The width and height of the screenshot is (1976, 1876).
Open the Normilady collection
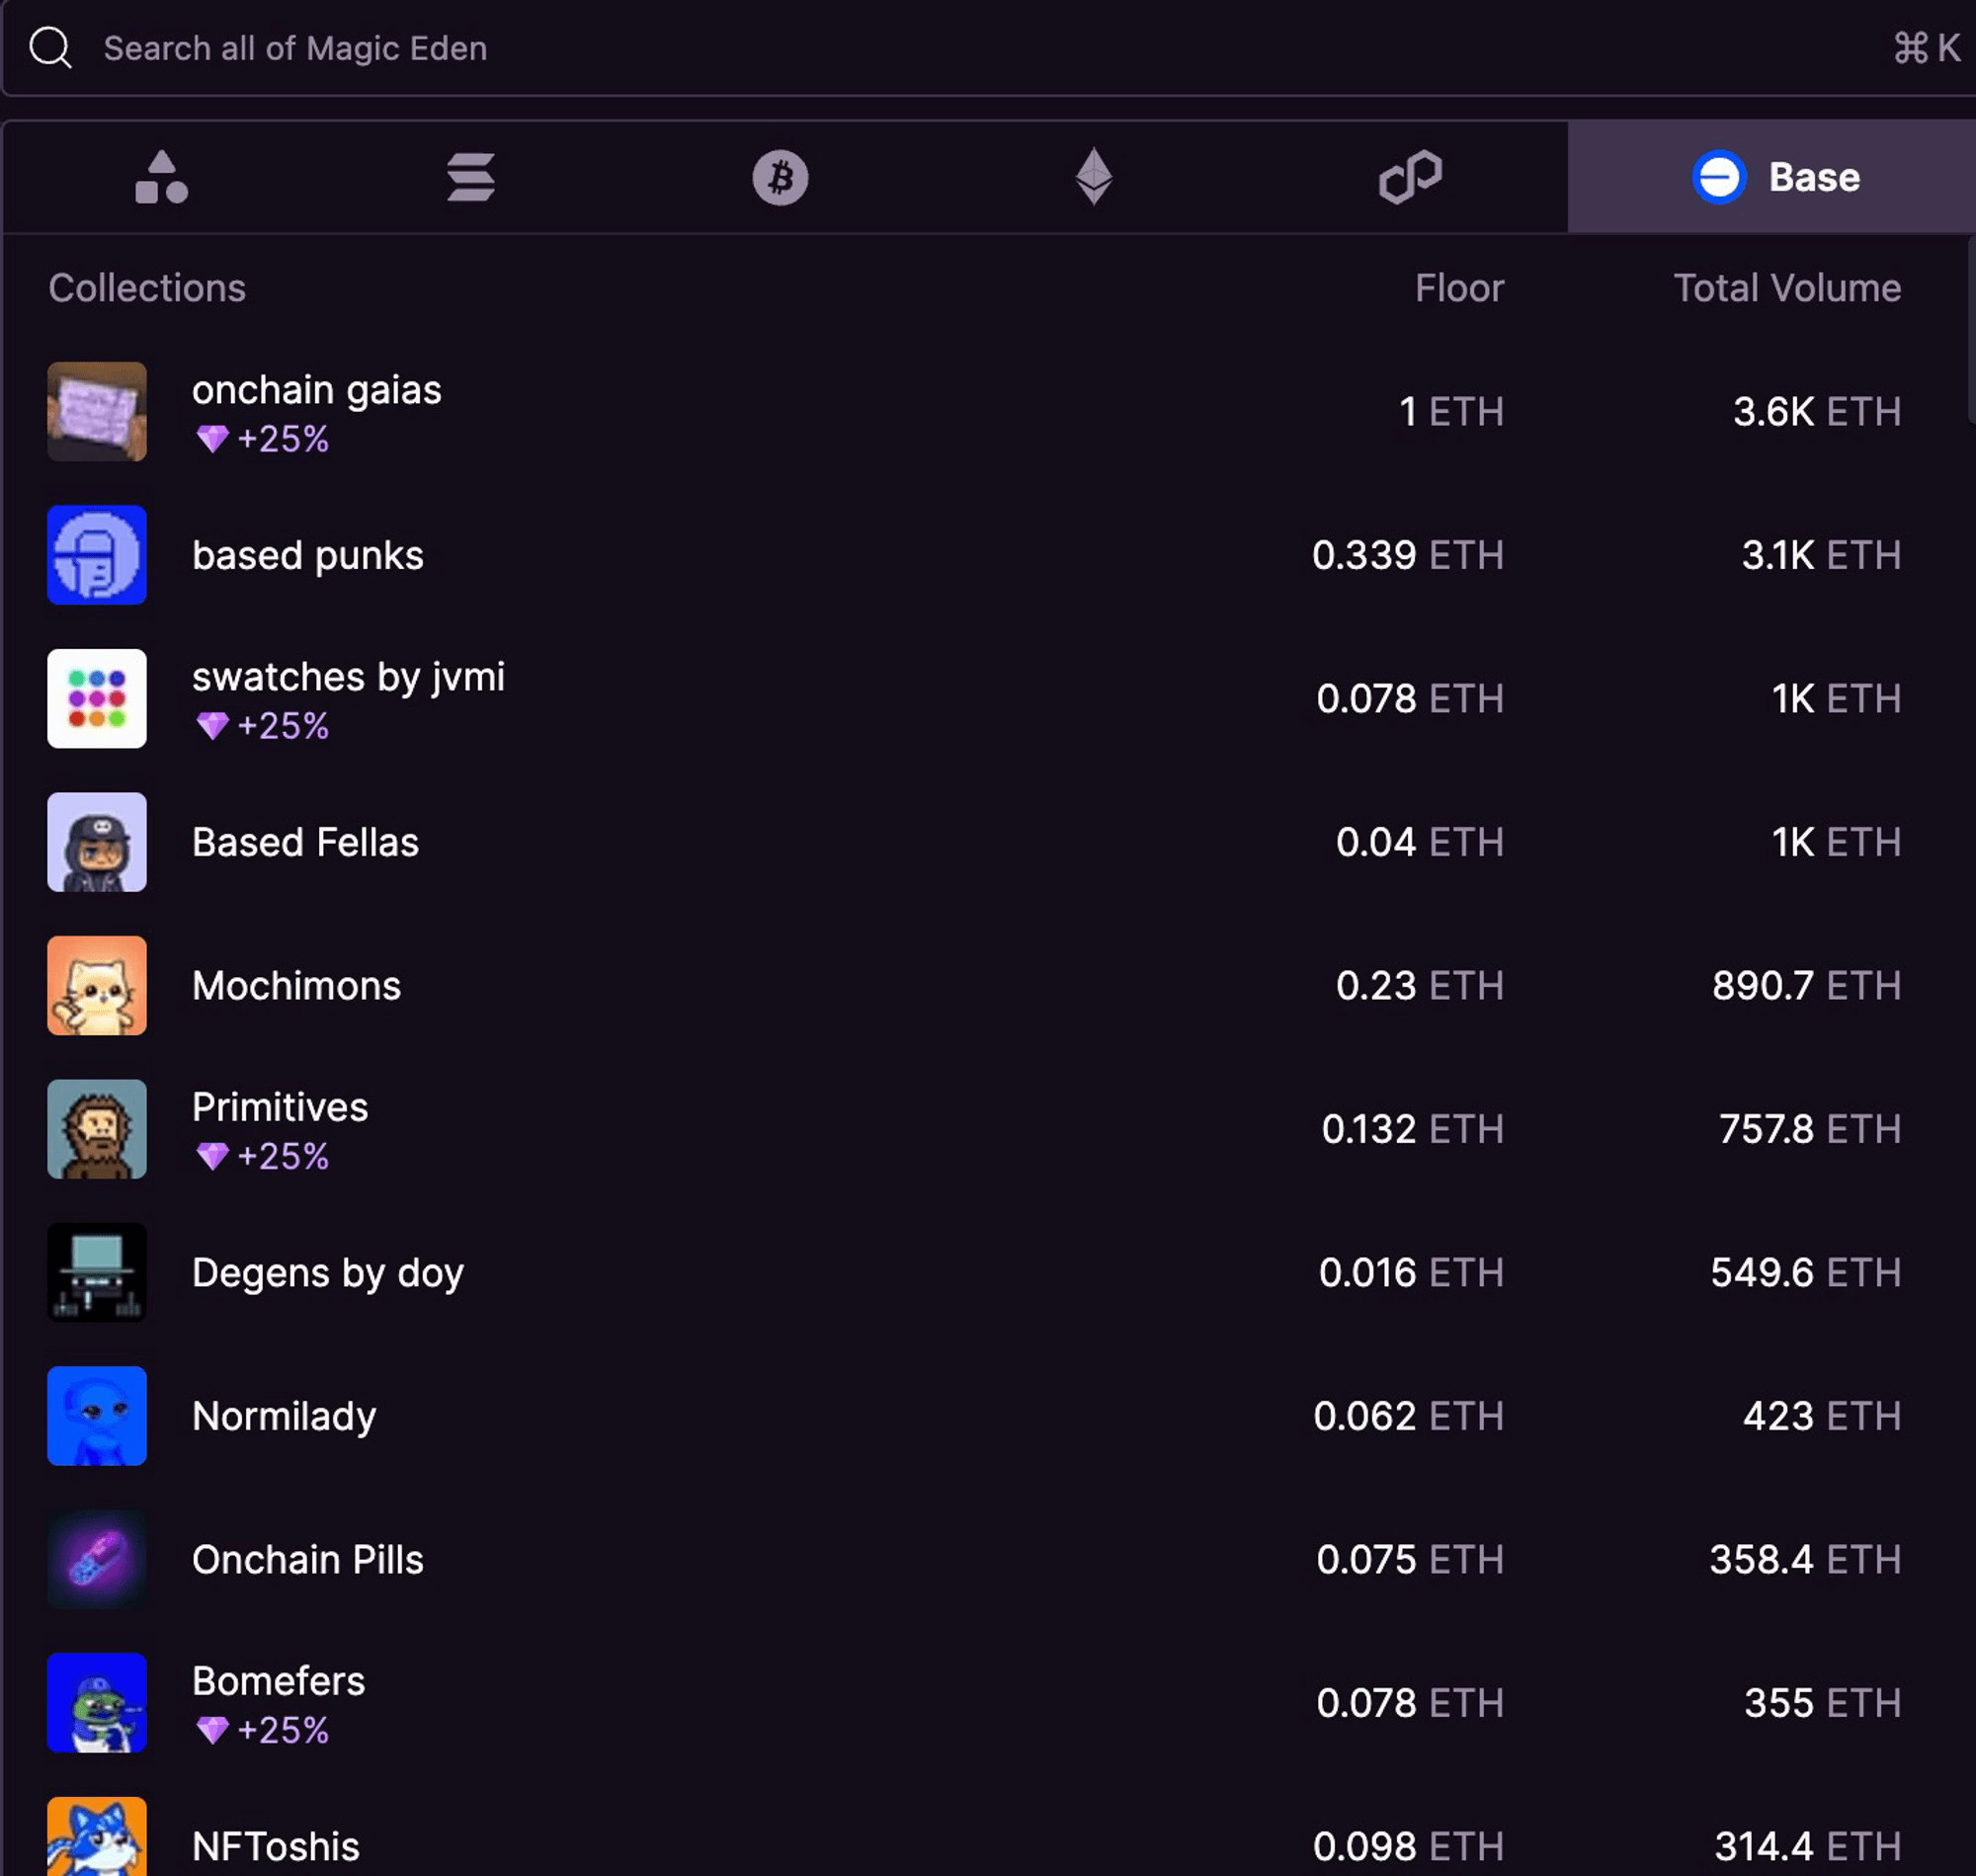tap(284, 1417)
